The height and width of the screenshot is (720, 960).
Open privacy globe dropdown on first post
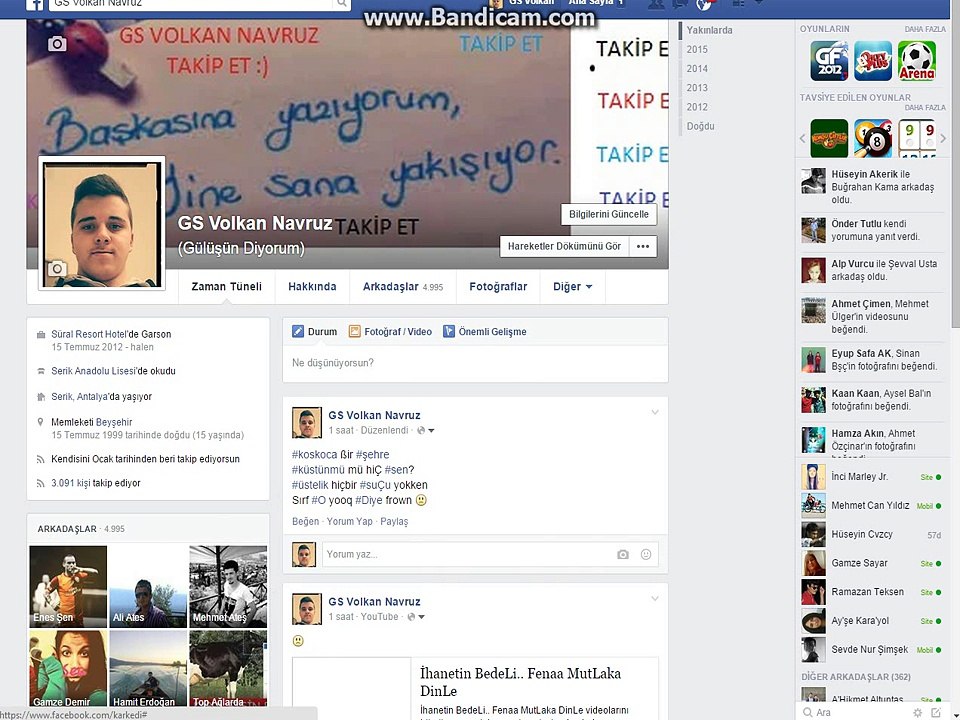point(426,430)
